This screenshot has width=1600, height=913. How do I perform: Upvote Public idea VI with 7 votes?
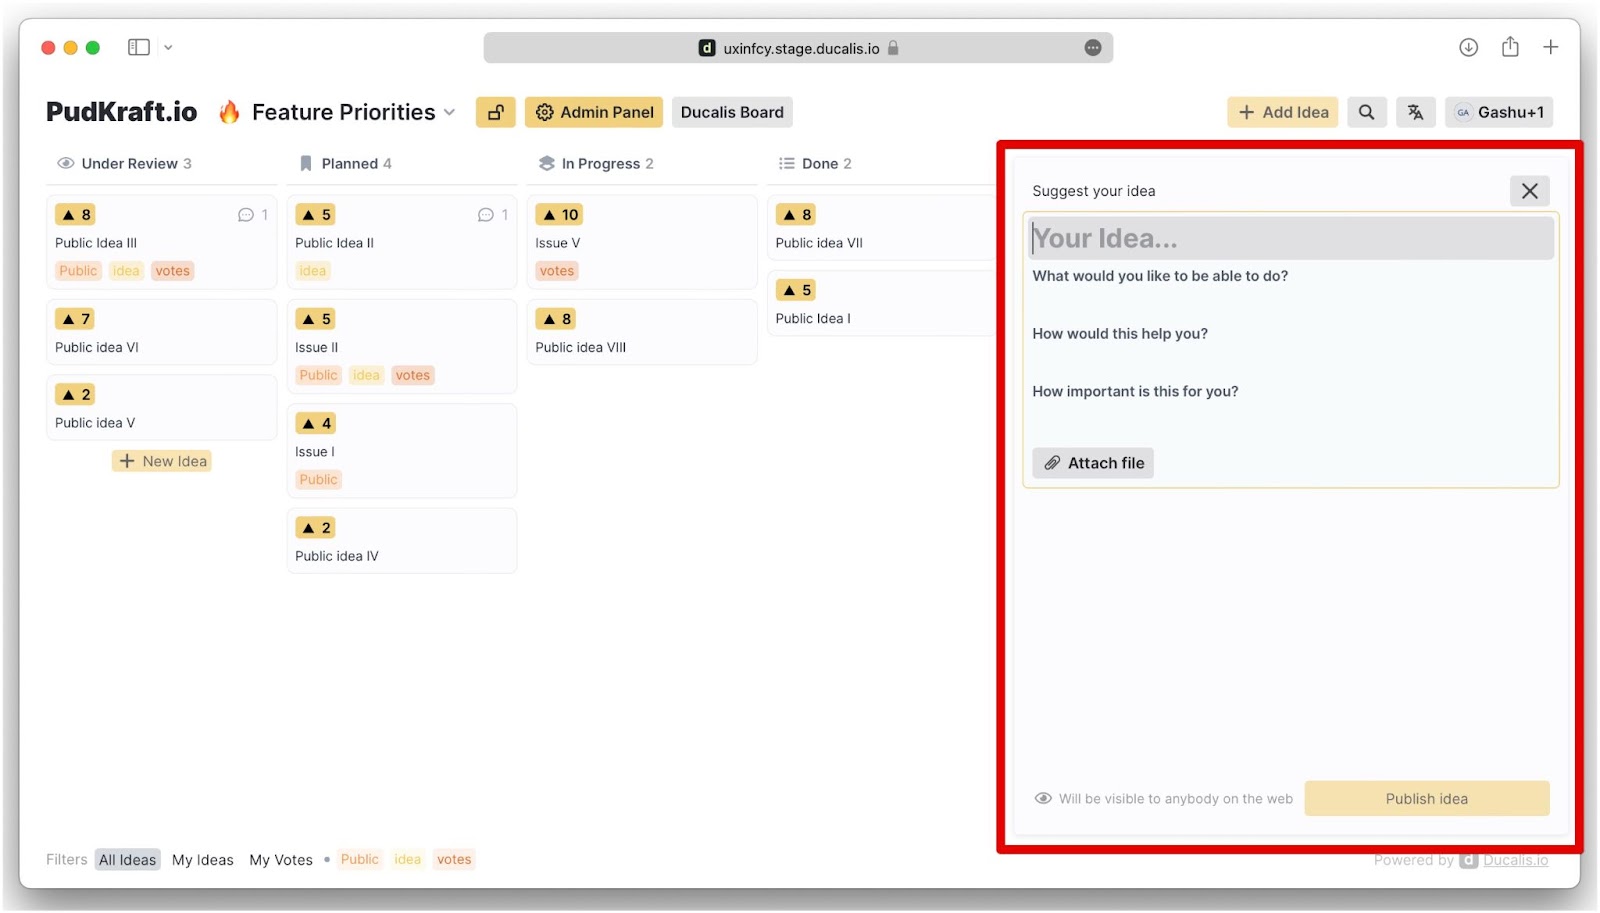tap(76, 319)
